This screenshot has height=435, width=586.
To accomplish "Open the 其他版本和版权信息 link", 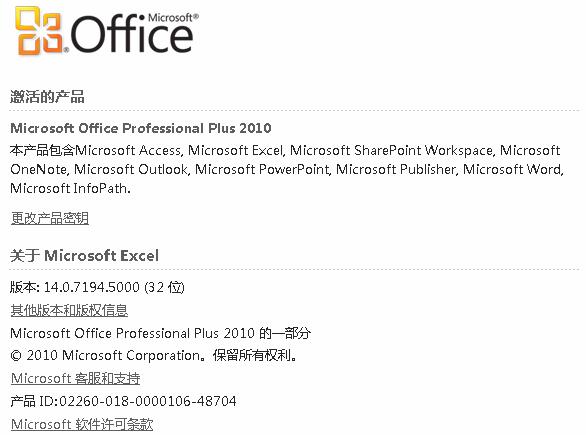I will click(x=69, y=310).
